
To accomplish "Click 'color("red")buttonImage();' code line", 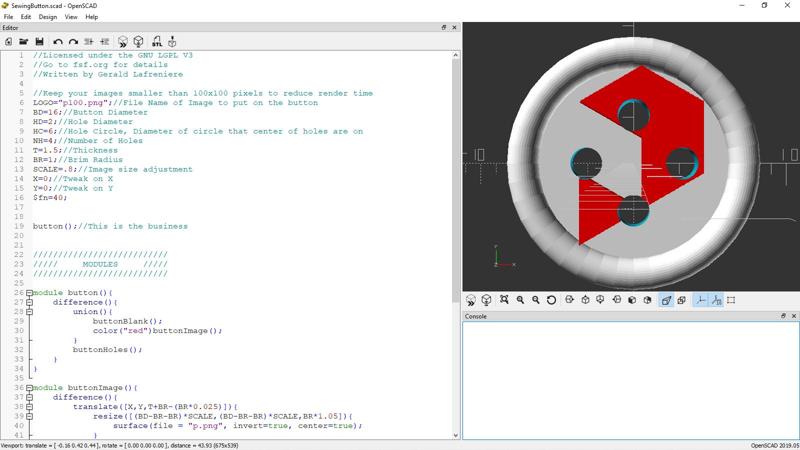I will click(x=158, y=331).
